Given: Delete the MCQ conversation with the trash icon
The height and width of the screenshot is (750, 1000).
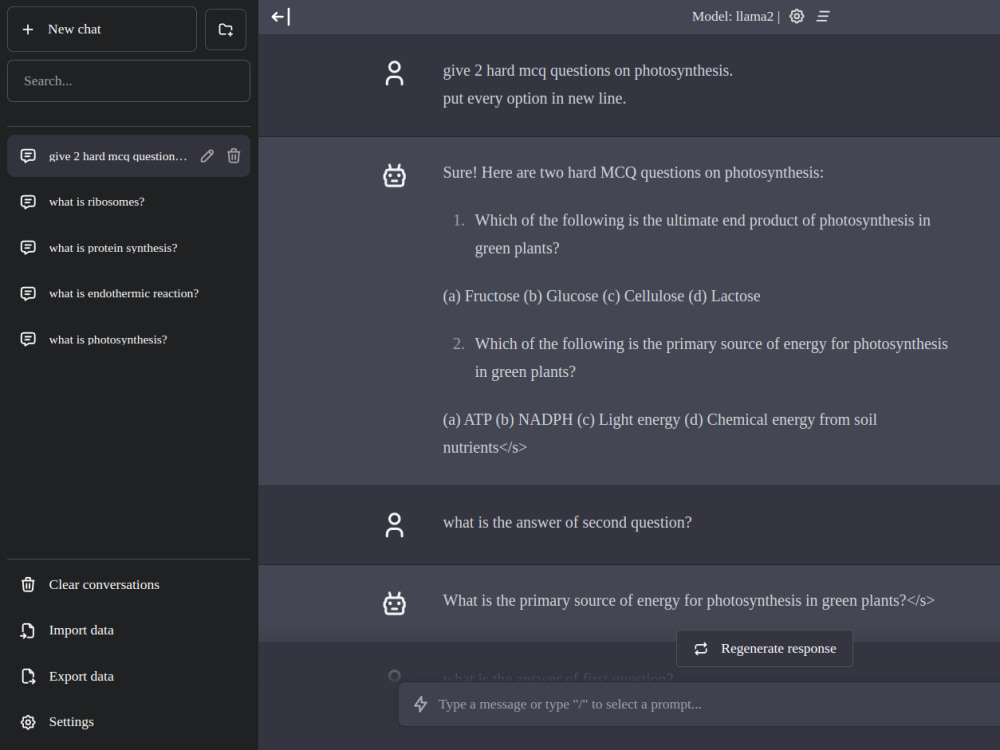Looking at the screenshot, I should click(233, 155).
